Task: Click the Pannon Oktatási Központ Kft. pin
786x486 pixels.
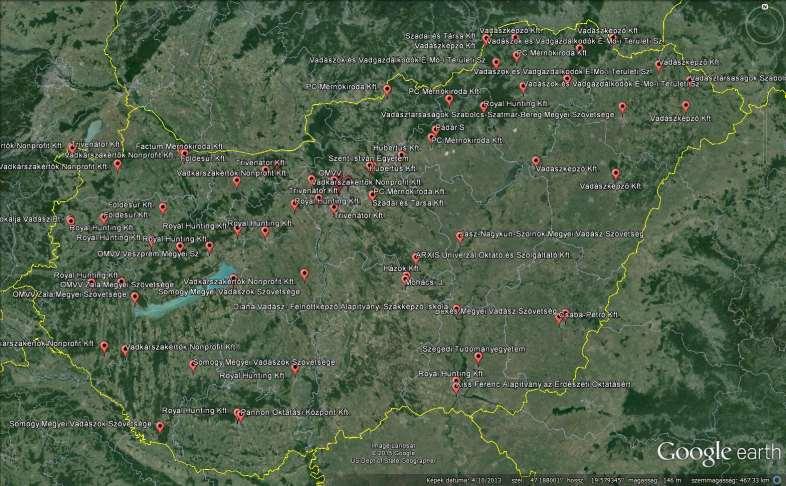Action: 240,416
